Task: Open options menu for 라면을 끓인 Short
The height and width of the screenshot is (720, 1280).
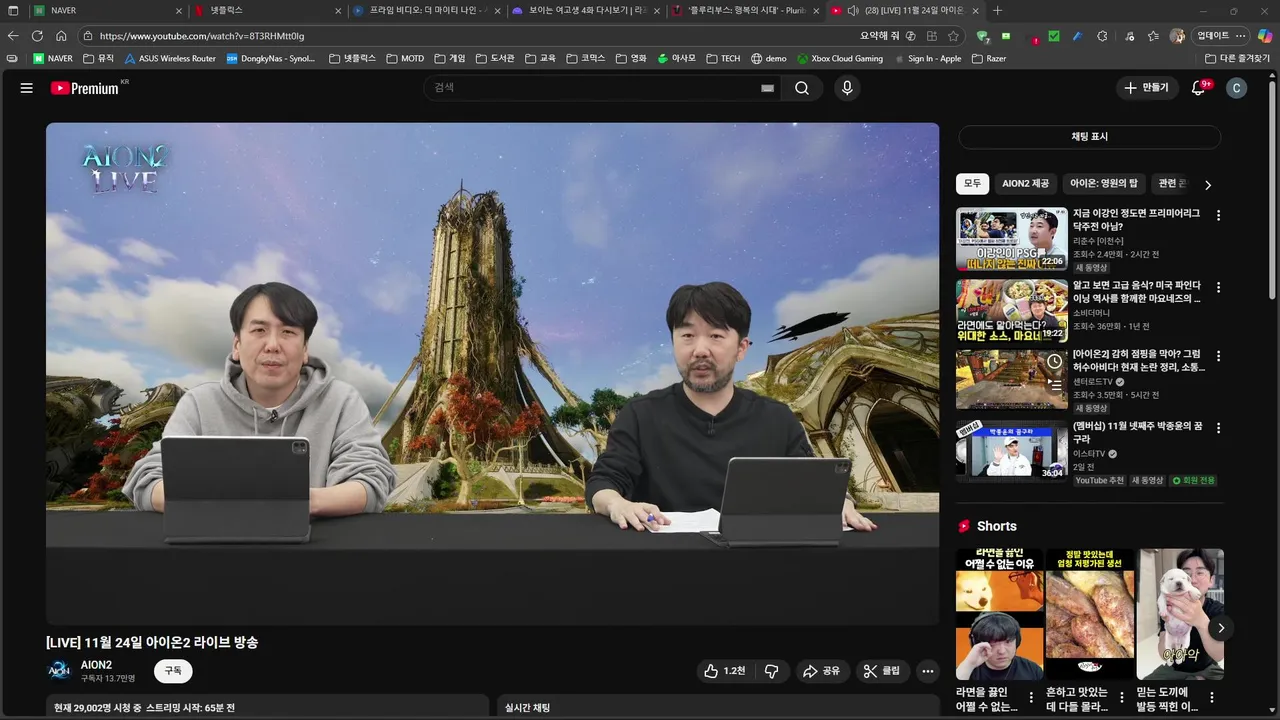Action: (1031, 698)
